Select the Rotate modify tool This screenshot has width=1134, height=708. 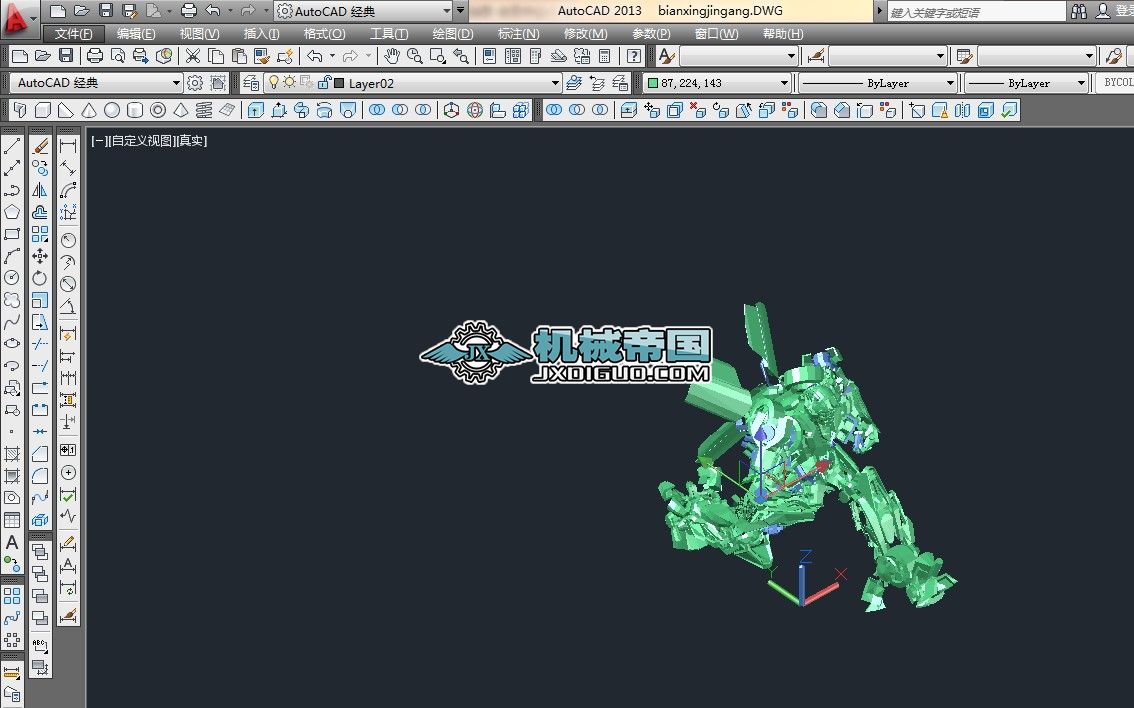pos(40,278)
